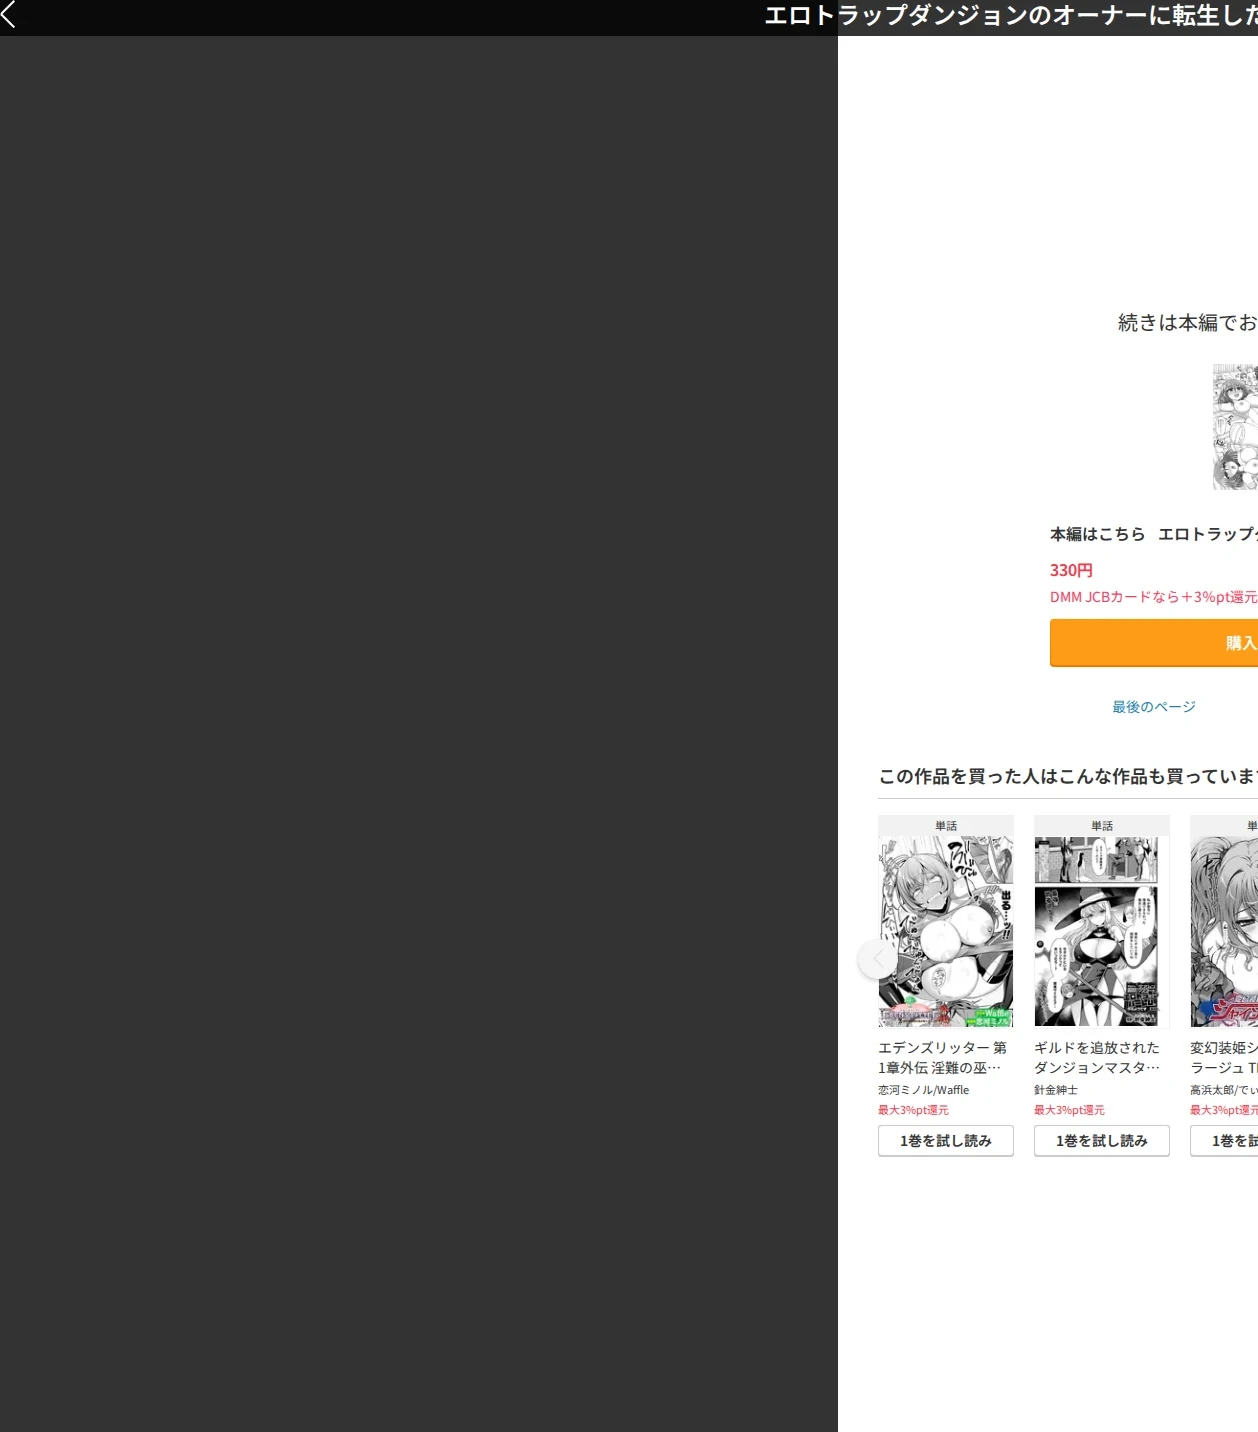Open the ギルドを追放された cover thumbnail
The height and width of the screenshot is (1432, 1258).
tap(1102, 931)
